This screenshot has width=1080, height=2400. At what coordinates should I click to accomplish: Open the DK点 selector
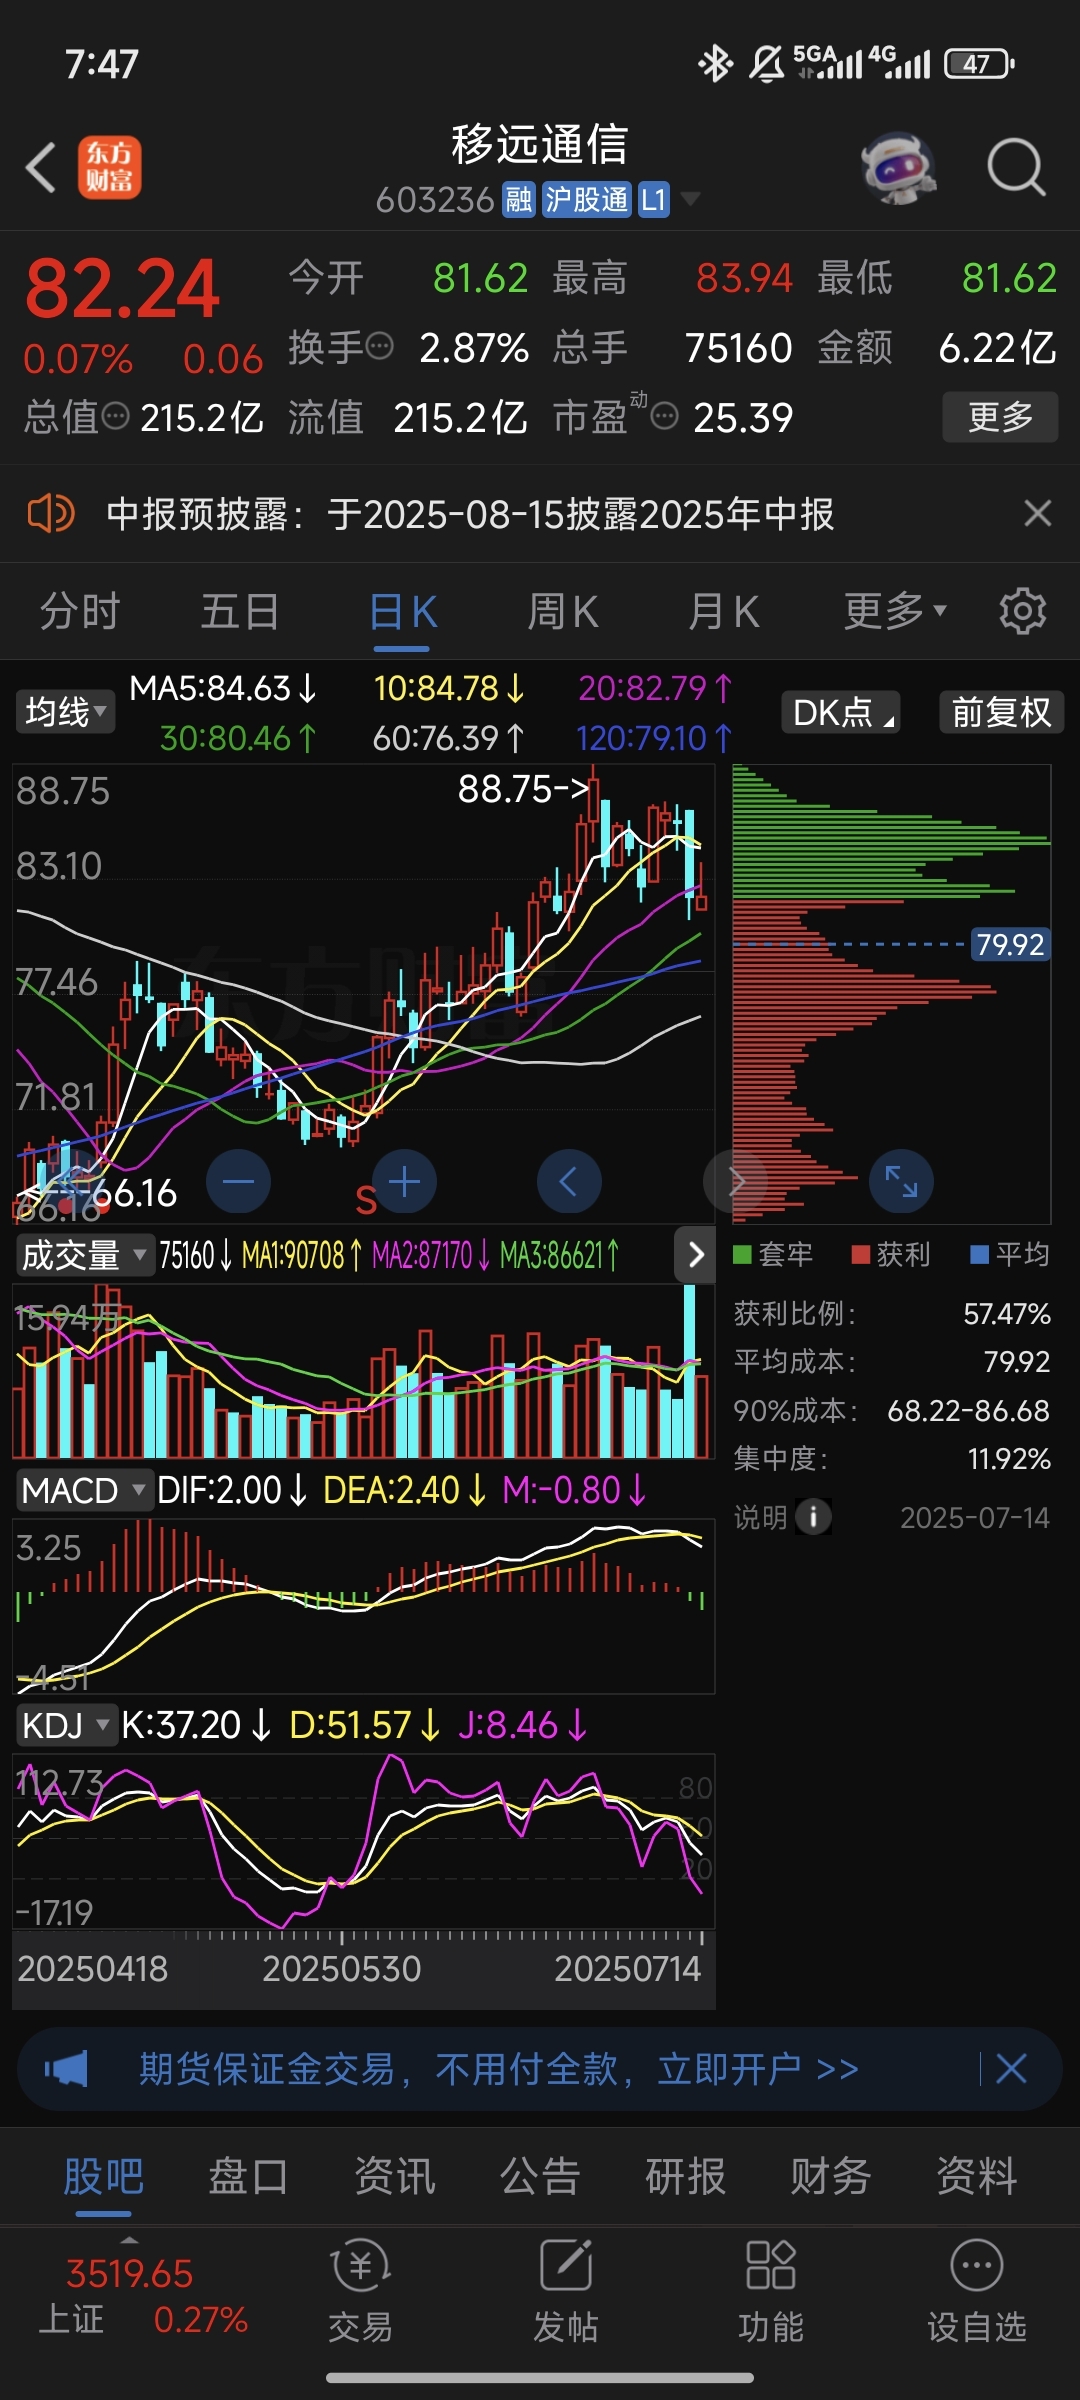[841, 712]
